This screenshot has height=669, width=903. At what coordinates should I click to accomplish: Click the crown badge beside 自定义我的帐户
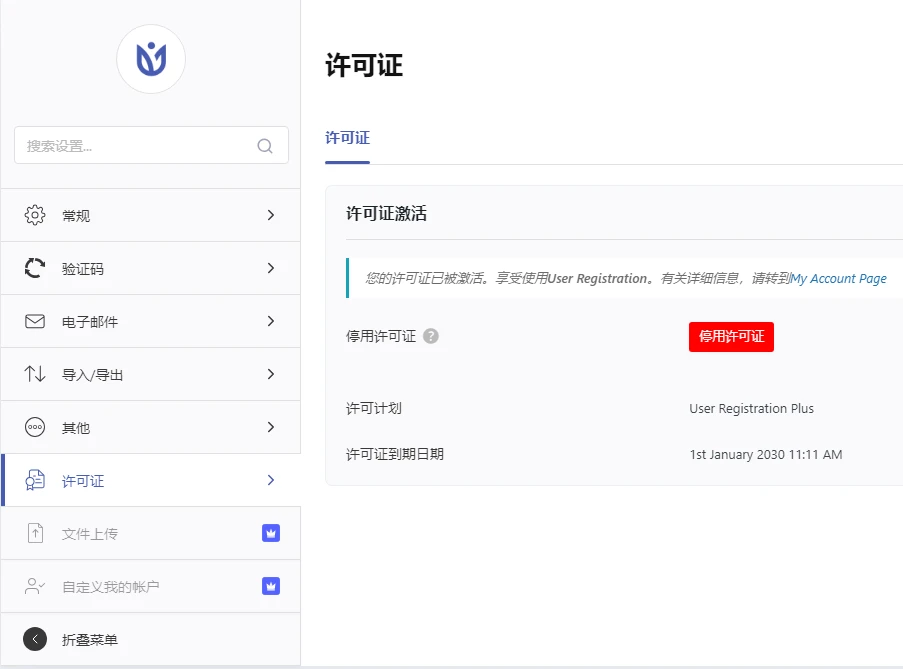(x=270, y=585)
